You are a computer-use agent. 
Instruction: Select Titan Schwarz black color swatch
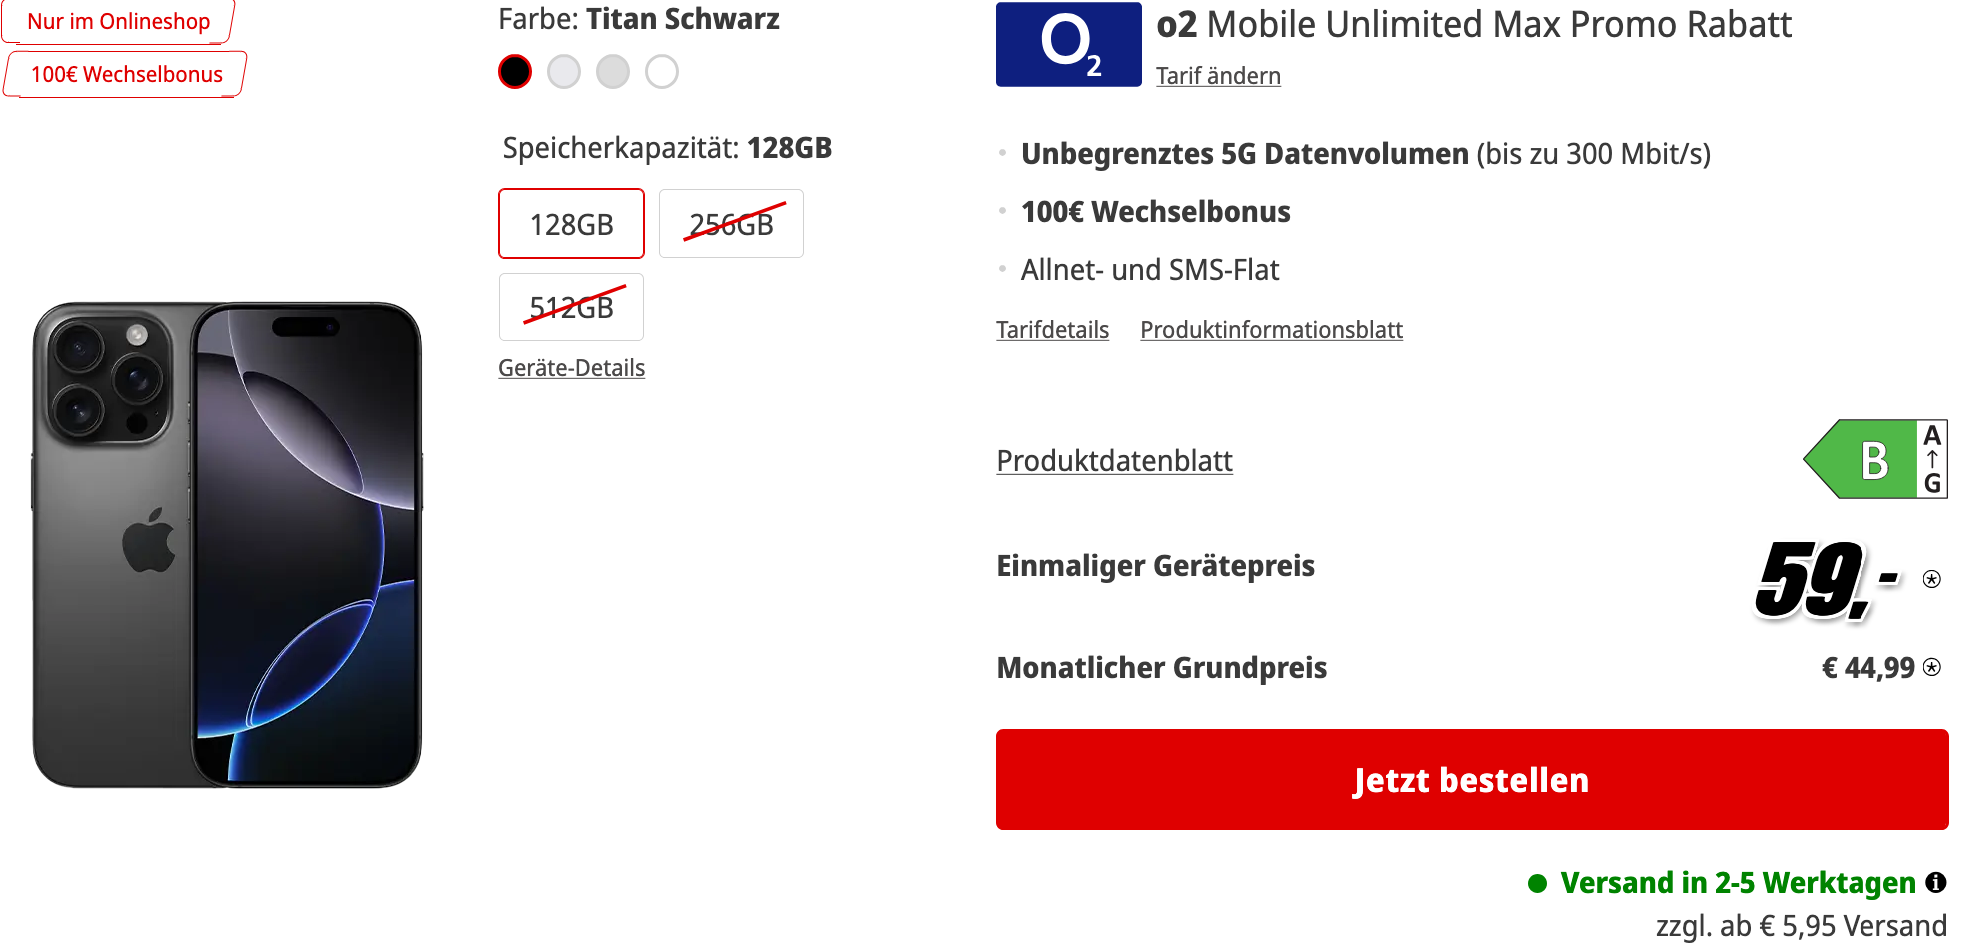(515, 72)
